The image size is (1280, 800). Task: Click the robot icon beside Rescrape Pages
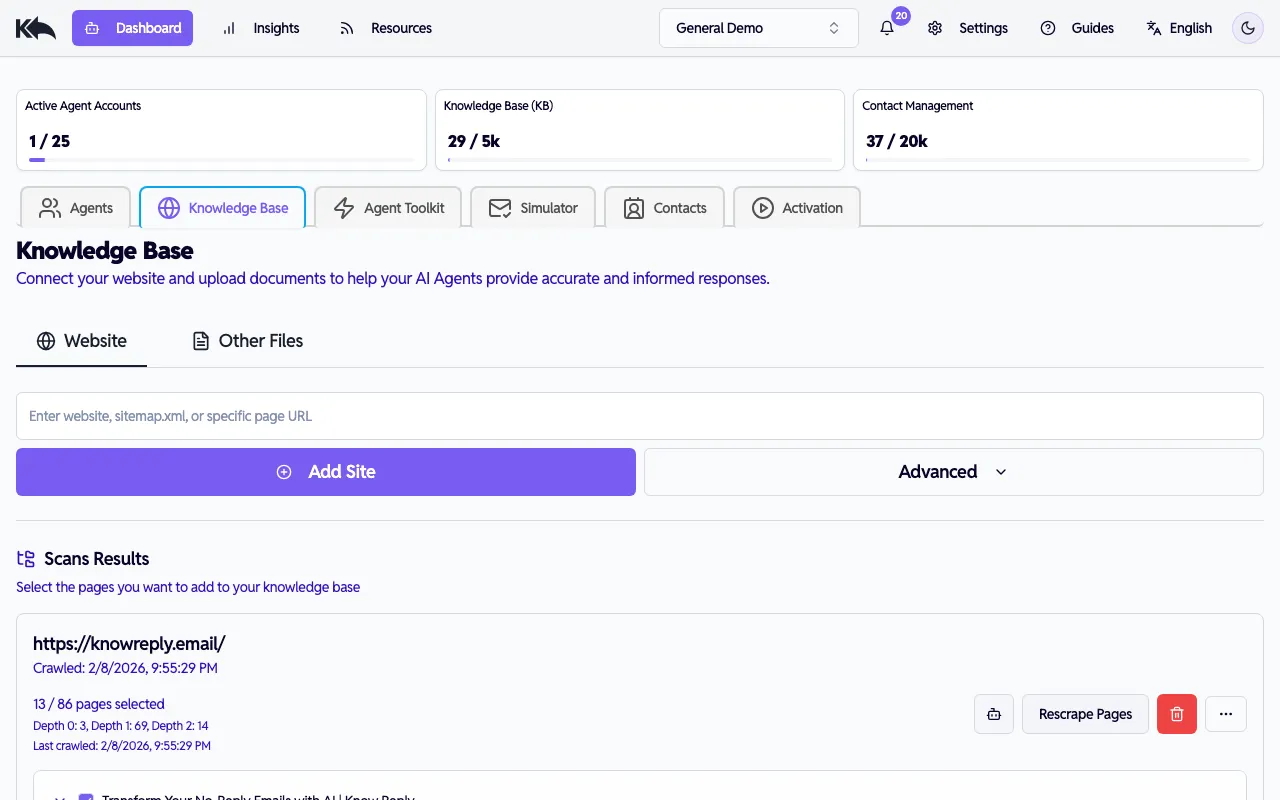click(x=993, y=714)
